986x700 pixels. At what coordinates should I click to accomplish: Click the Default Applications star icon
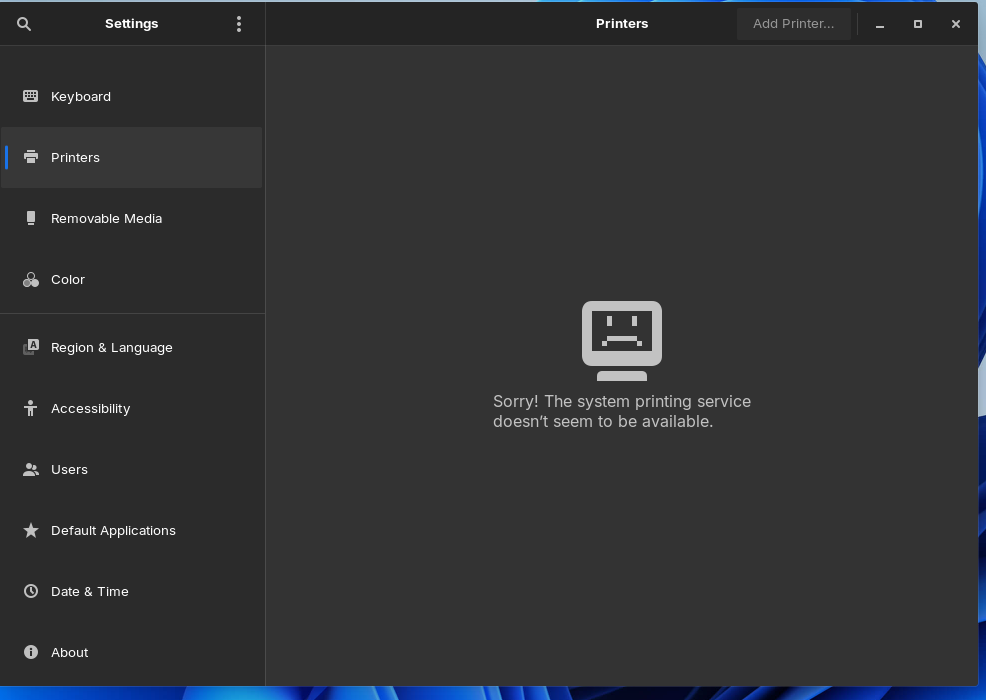click(x=31, y=530)
